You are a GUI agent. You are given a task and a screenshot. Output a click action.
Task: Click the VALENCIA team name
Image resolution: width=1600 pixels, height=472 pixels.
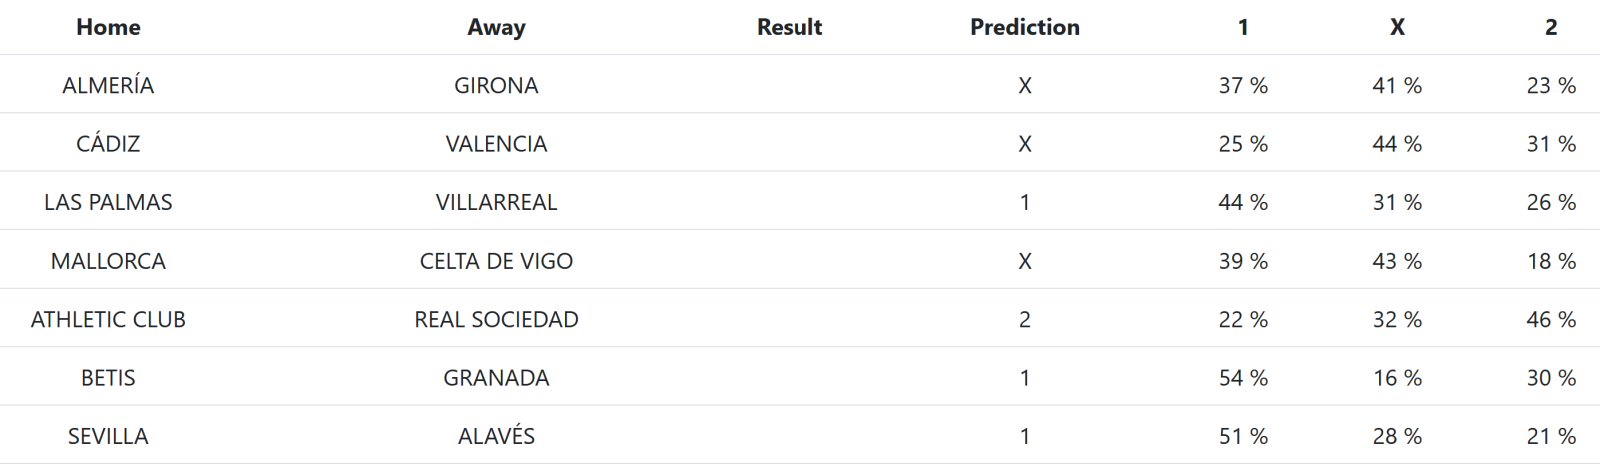tap(496, 144)
